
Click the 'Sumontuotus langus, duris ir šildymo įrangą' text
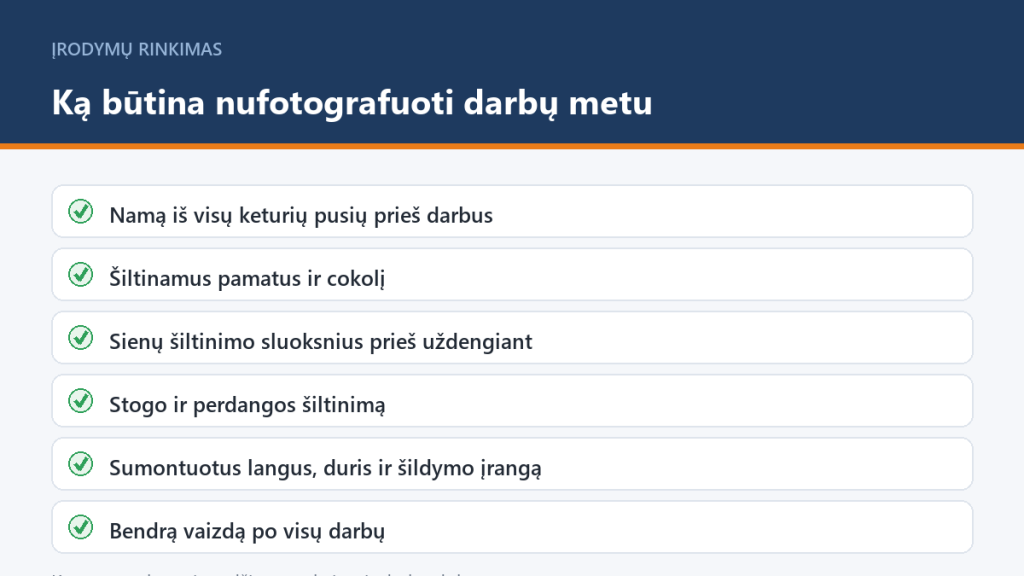325,468
